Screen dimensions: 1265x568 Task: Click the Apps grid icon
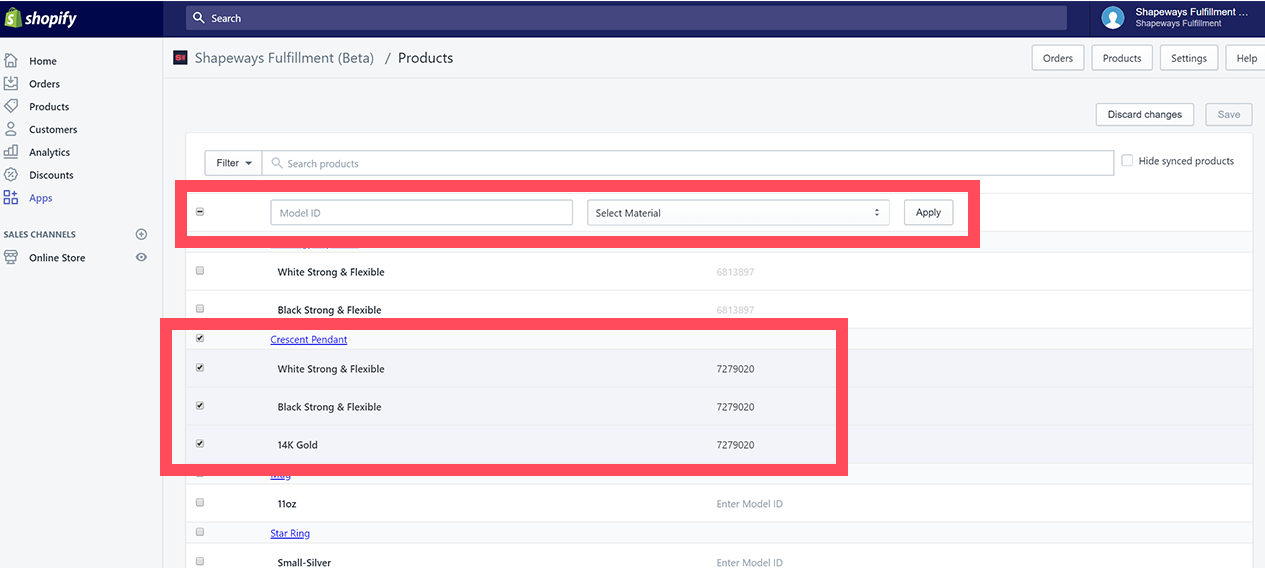point(11,198)
